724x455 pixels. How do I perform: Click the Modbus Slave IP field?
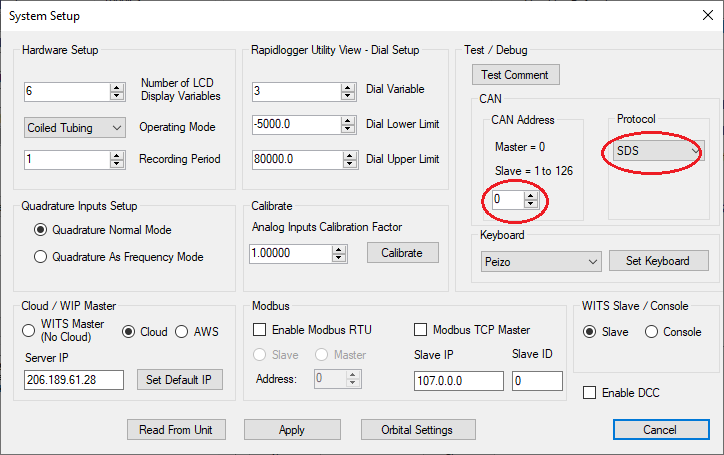tap(459, 381)
